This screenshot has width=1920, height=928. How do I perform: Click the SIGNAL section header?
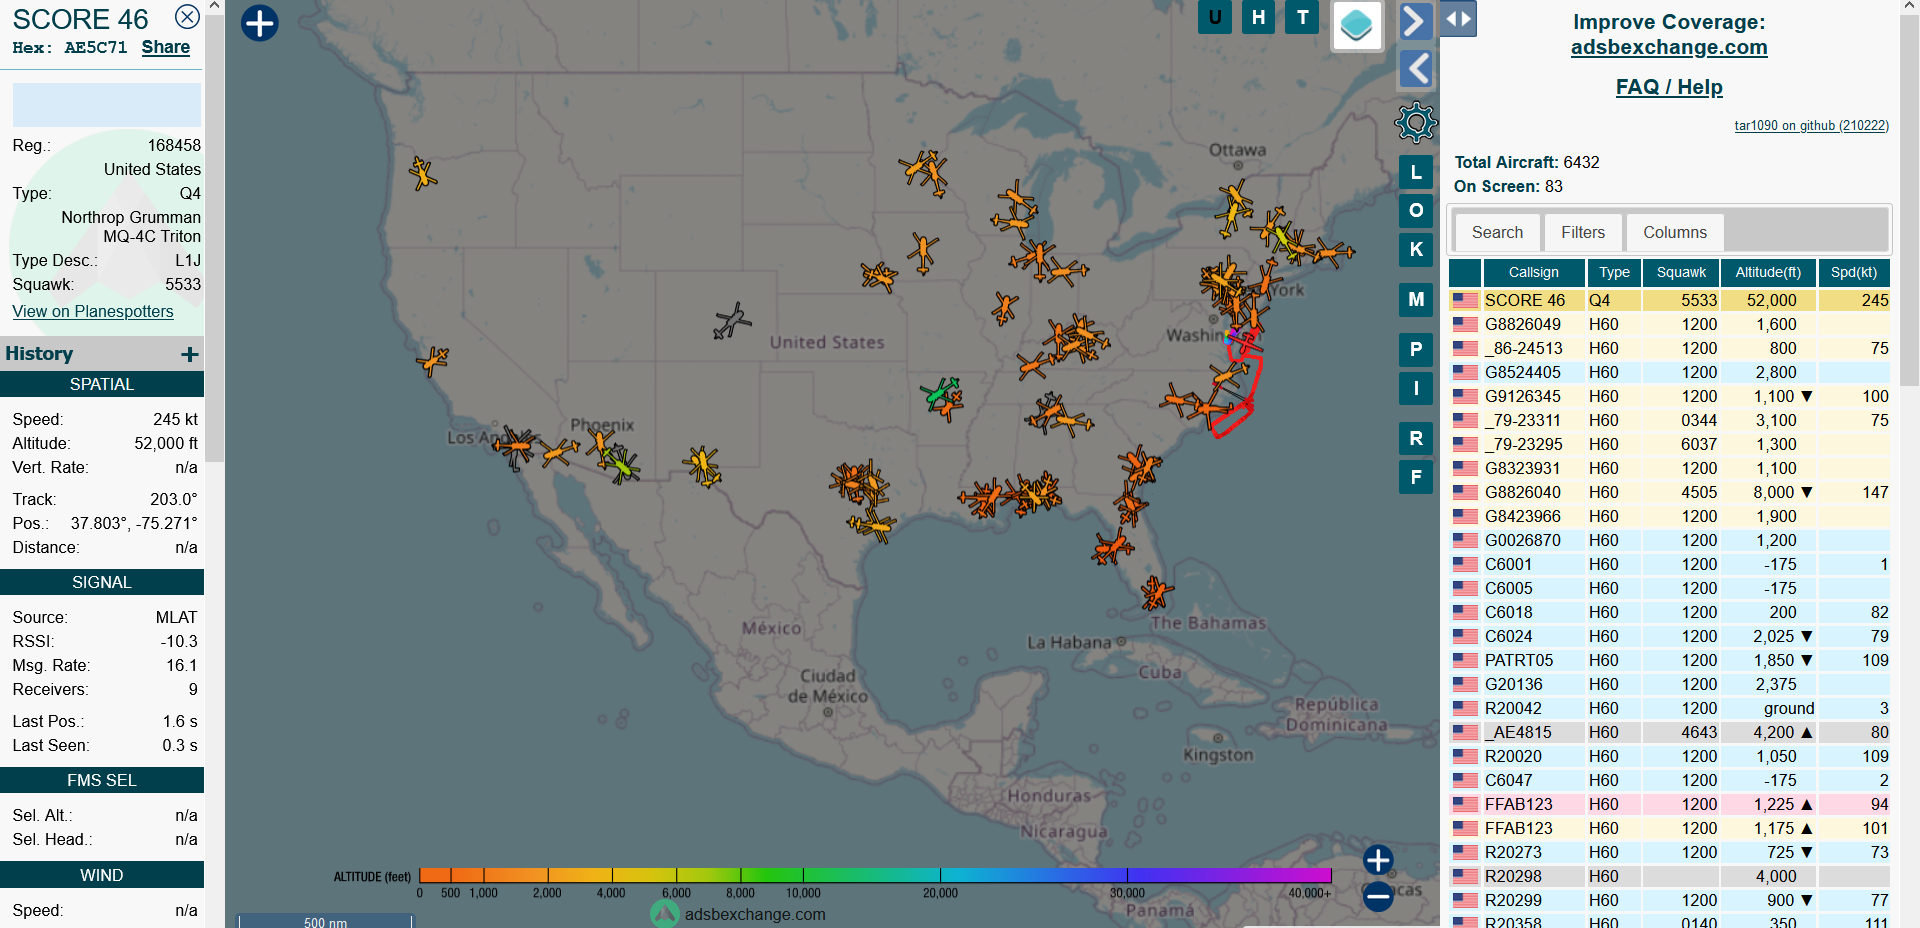click(x=102, y=582)
